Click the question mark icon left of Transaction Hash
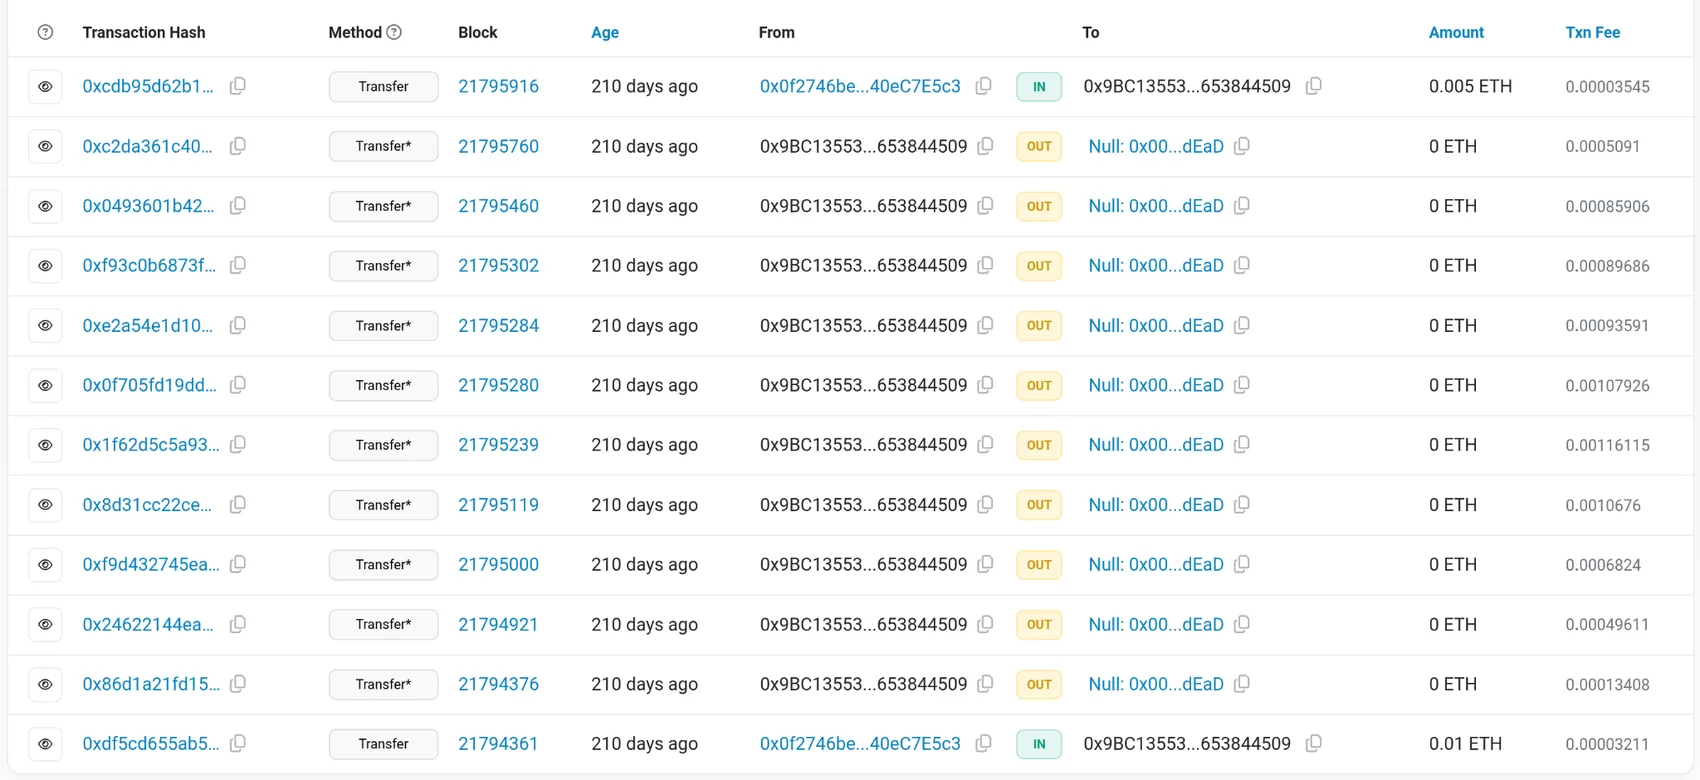 tap(45, 32)
